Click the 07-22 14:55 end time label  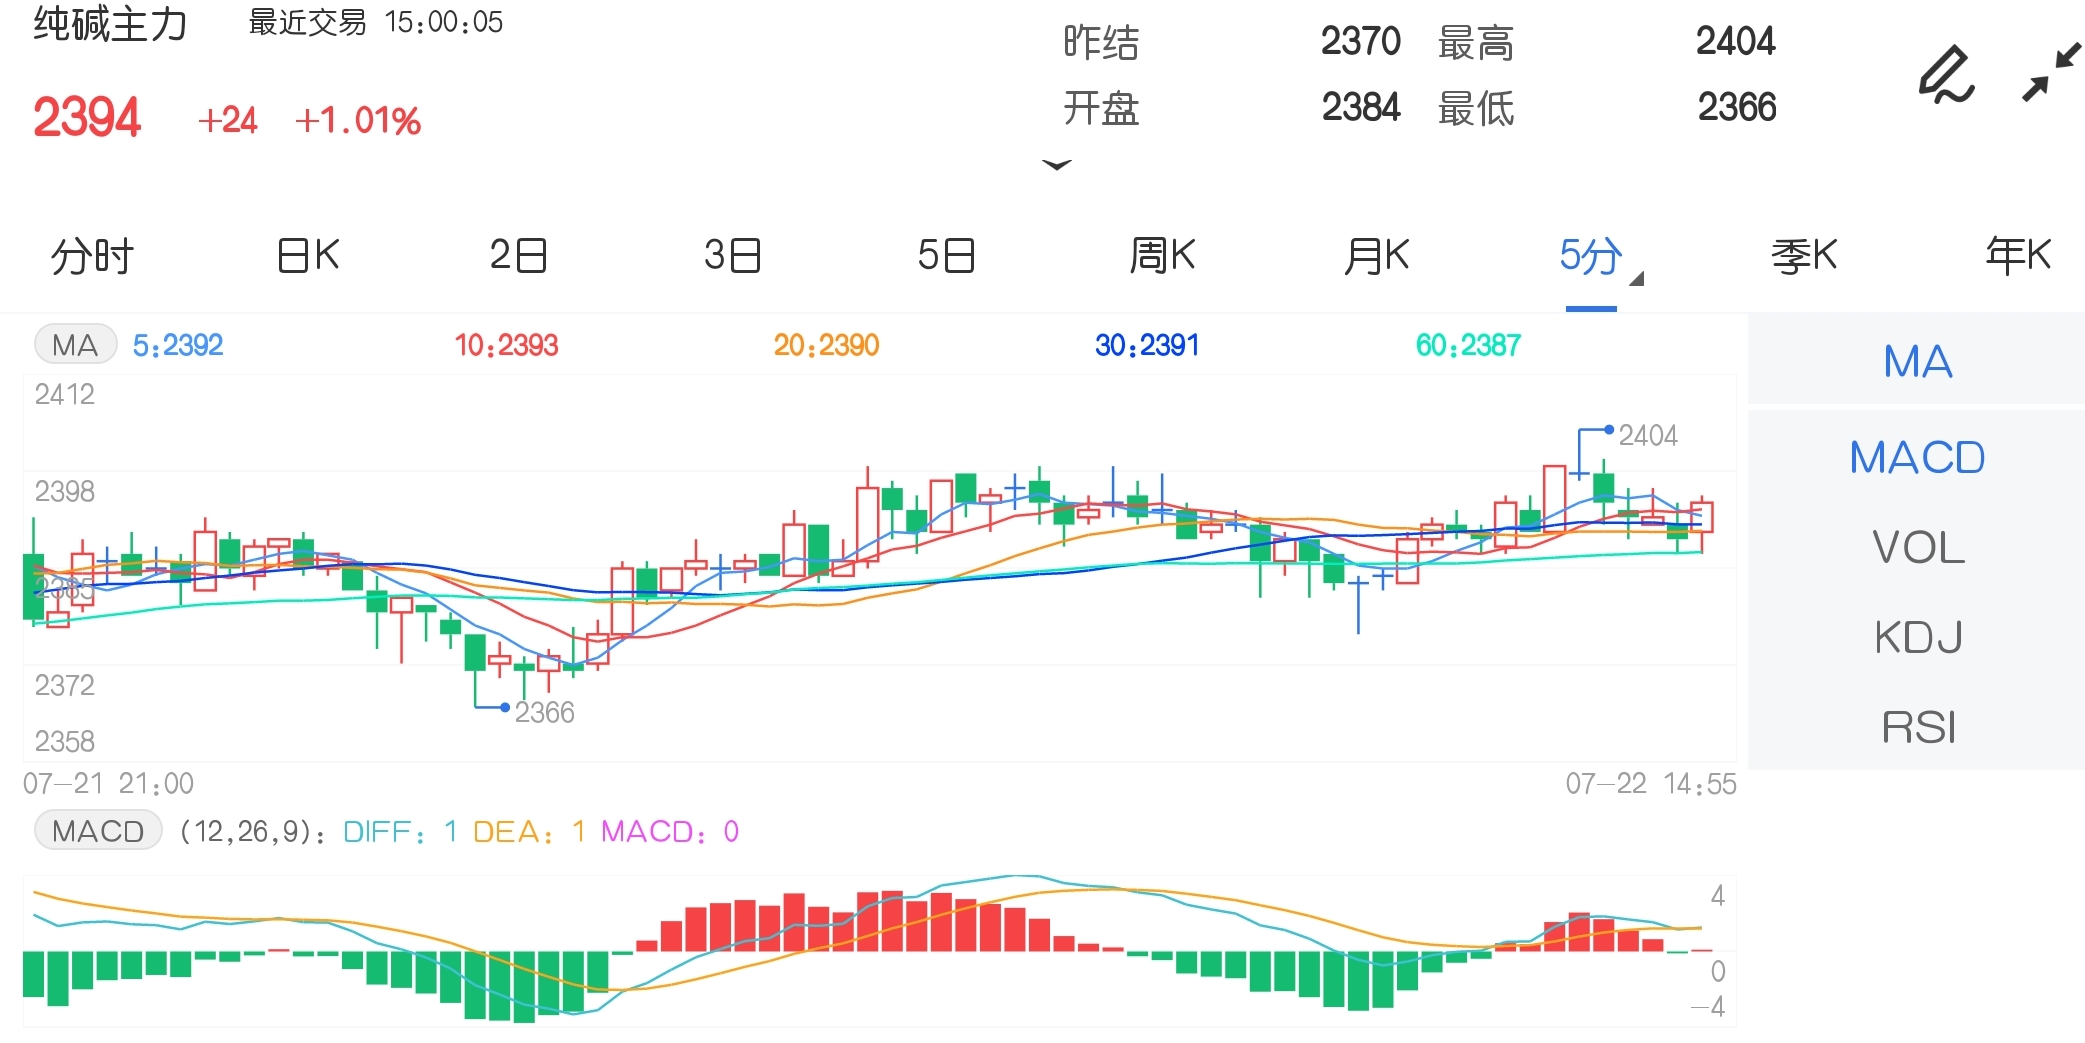(1651, 783)
